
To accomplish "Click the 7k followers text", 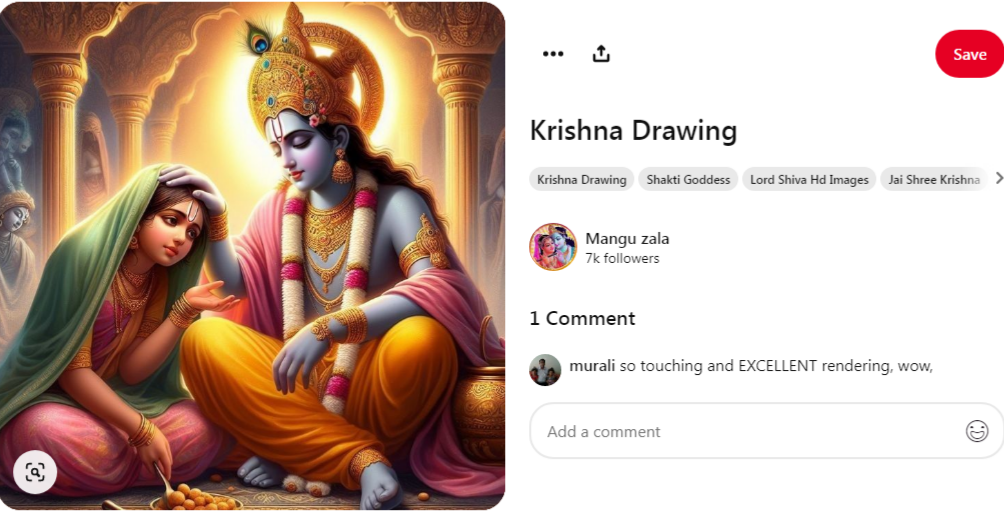I will [622, 258].
